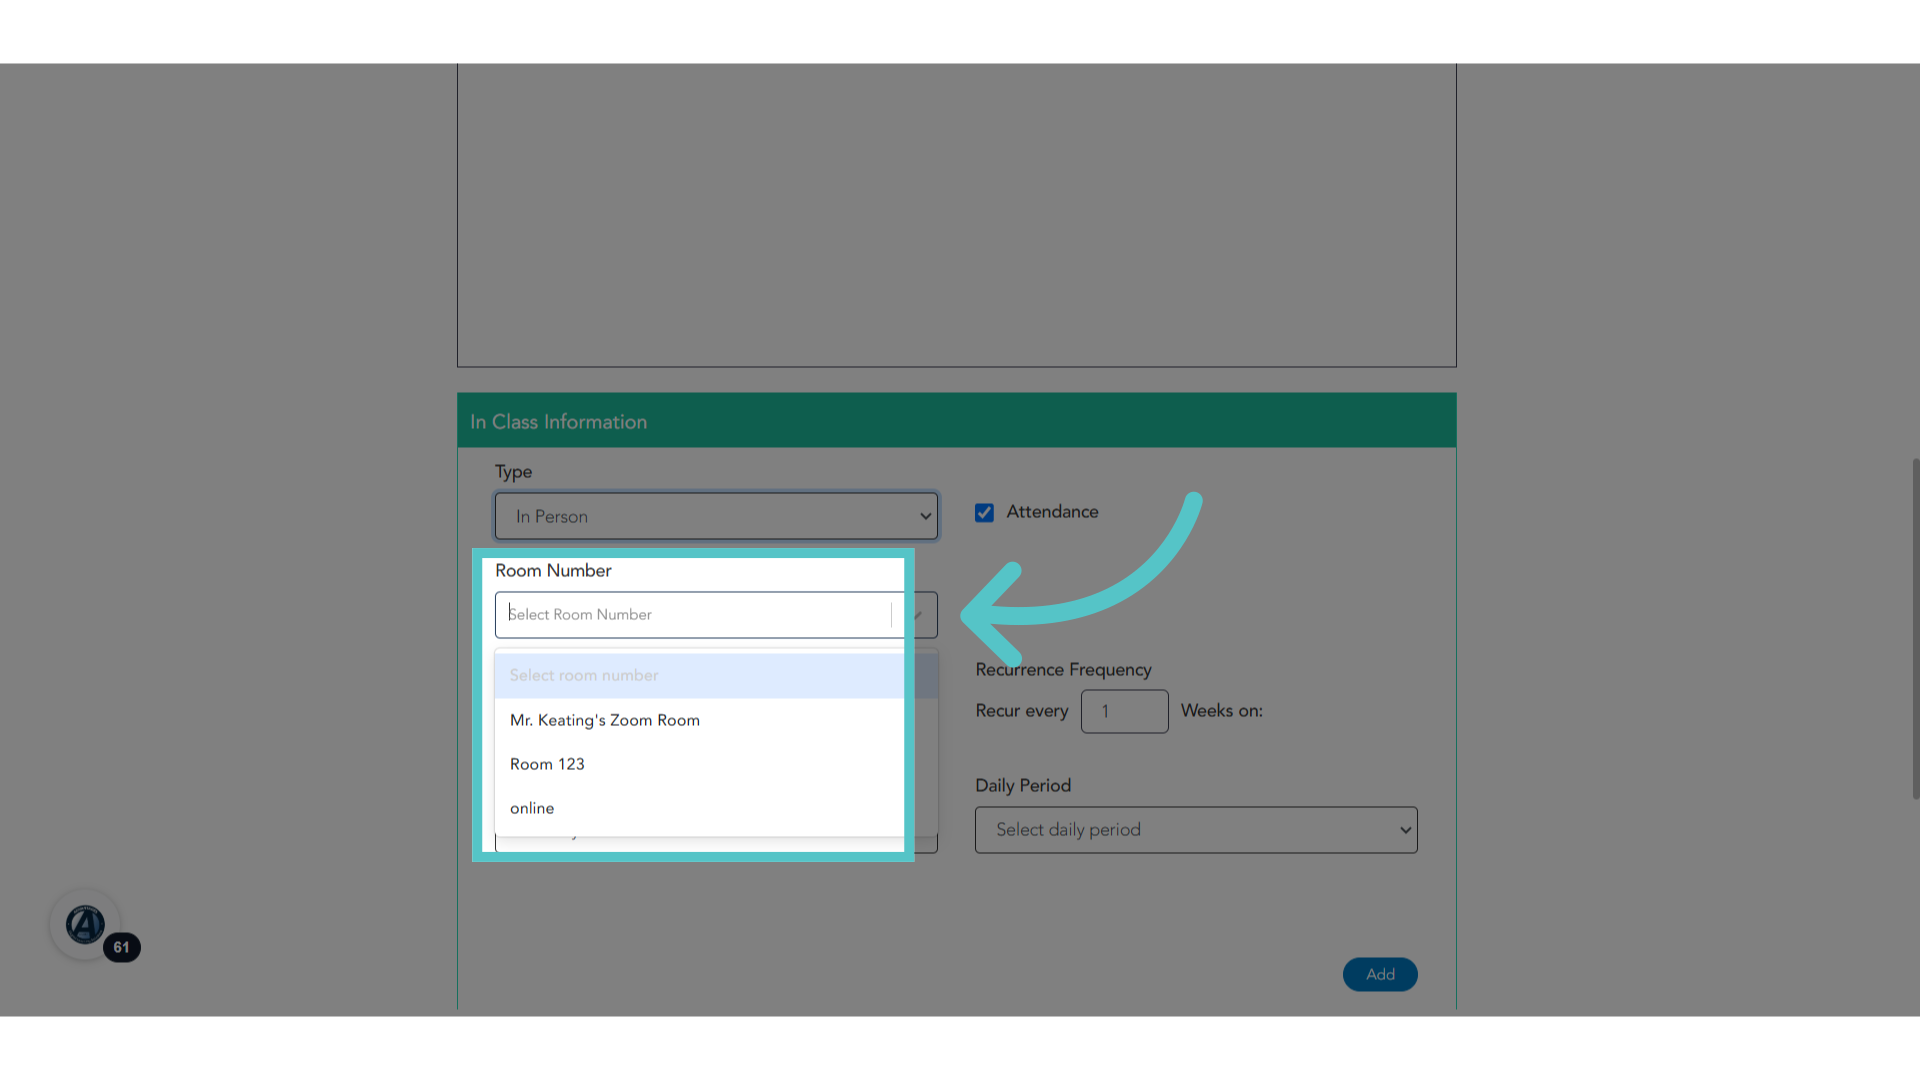Click the In Class Information header
The width and height of the screenshot is (1920, 1080).
pos(957,421)
